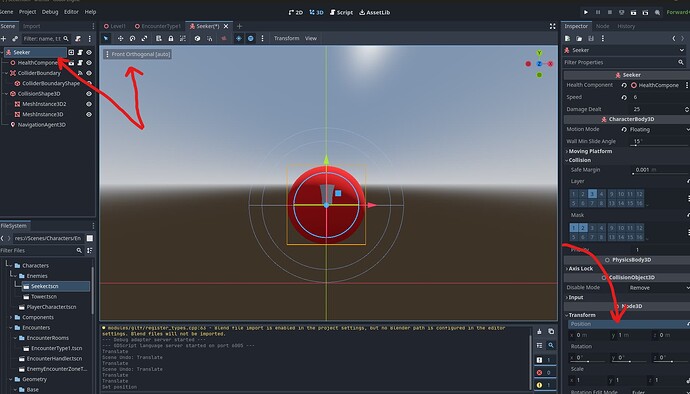Create a new resource in Inspector
The height and width of the screenshot is (394, 690).
(568, 39)
